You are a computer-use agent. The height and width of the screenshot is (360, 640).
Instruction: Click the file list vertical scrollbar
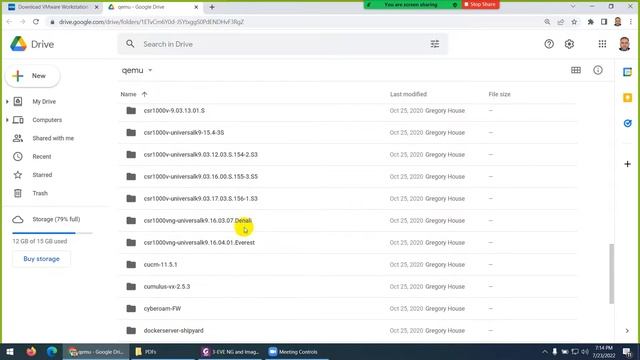pos(611,274)
